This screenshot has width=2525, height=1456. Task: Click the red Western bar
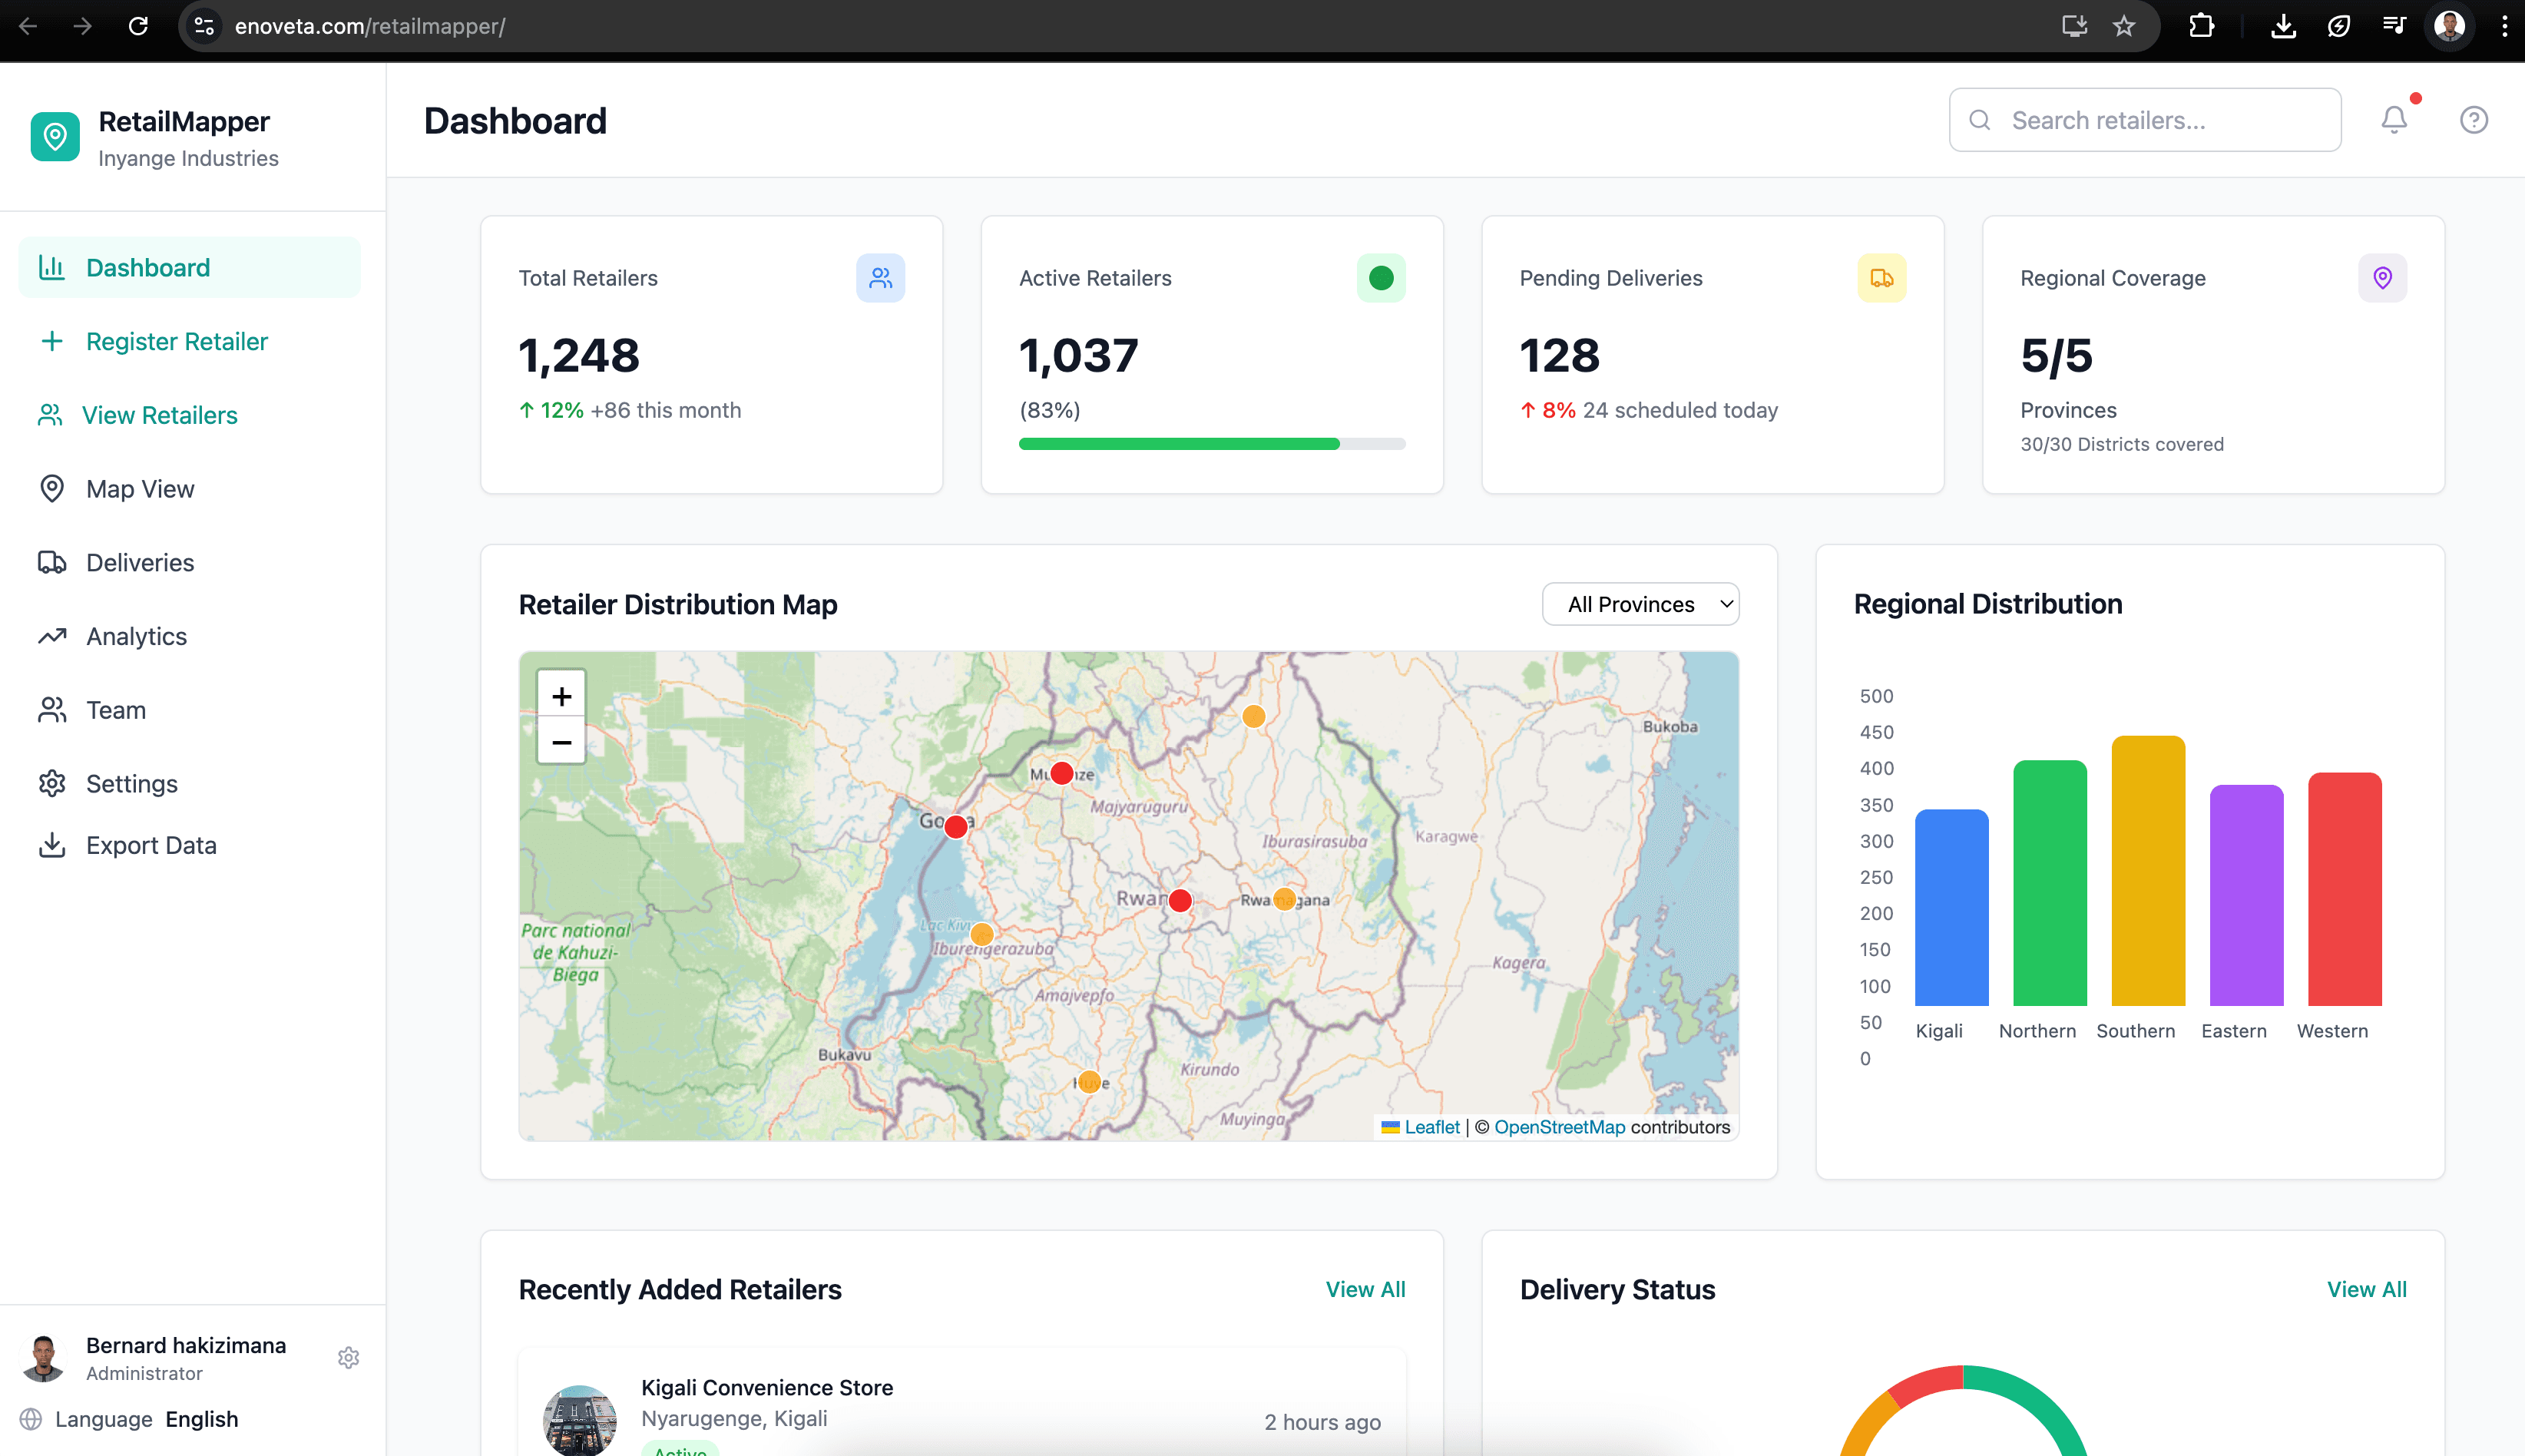point(2345,889)
